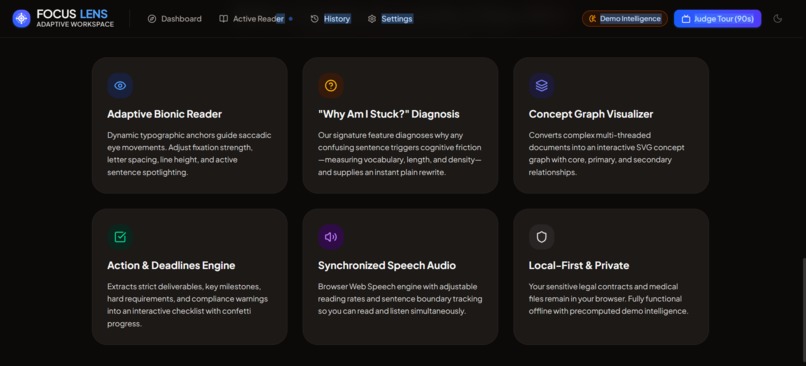Click the History clock icon
806x366 pixels.
pos(315,19)
